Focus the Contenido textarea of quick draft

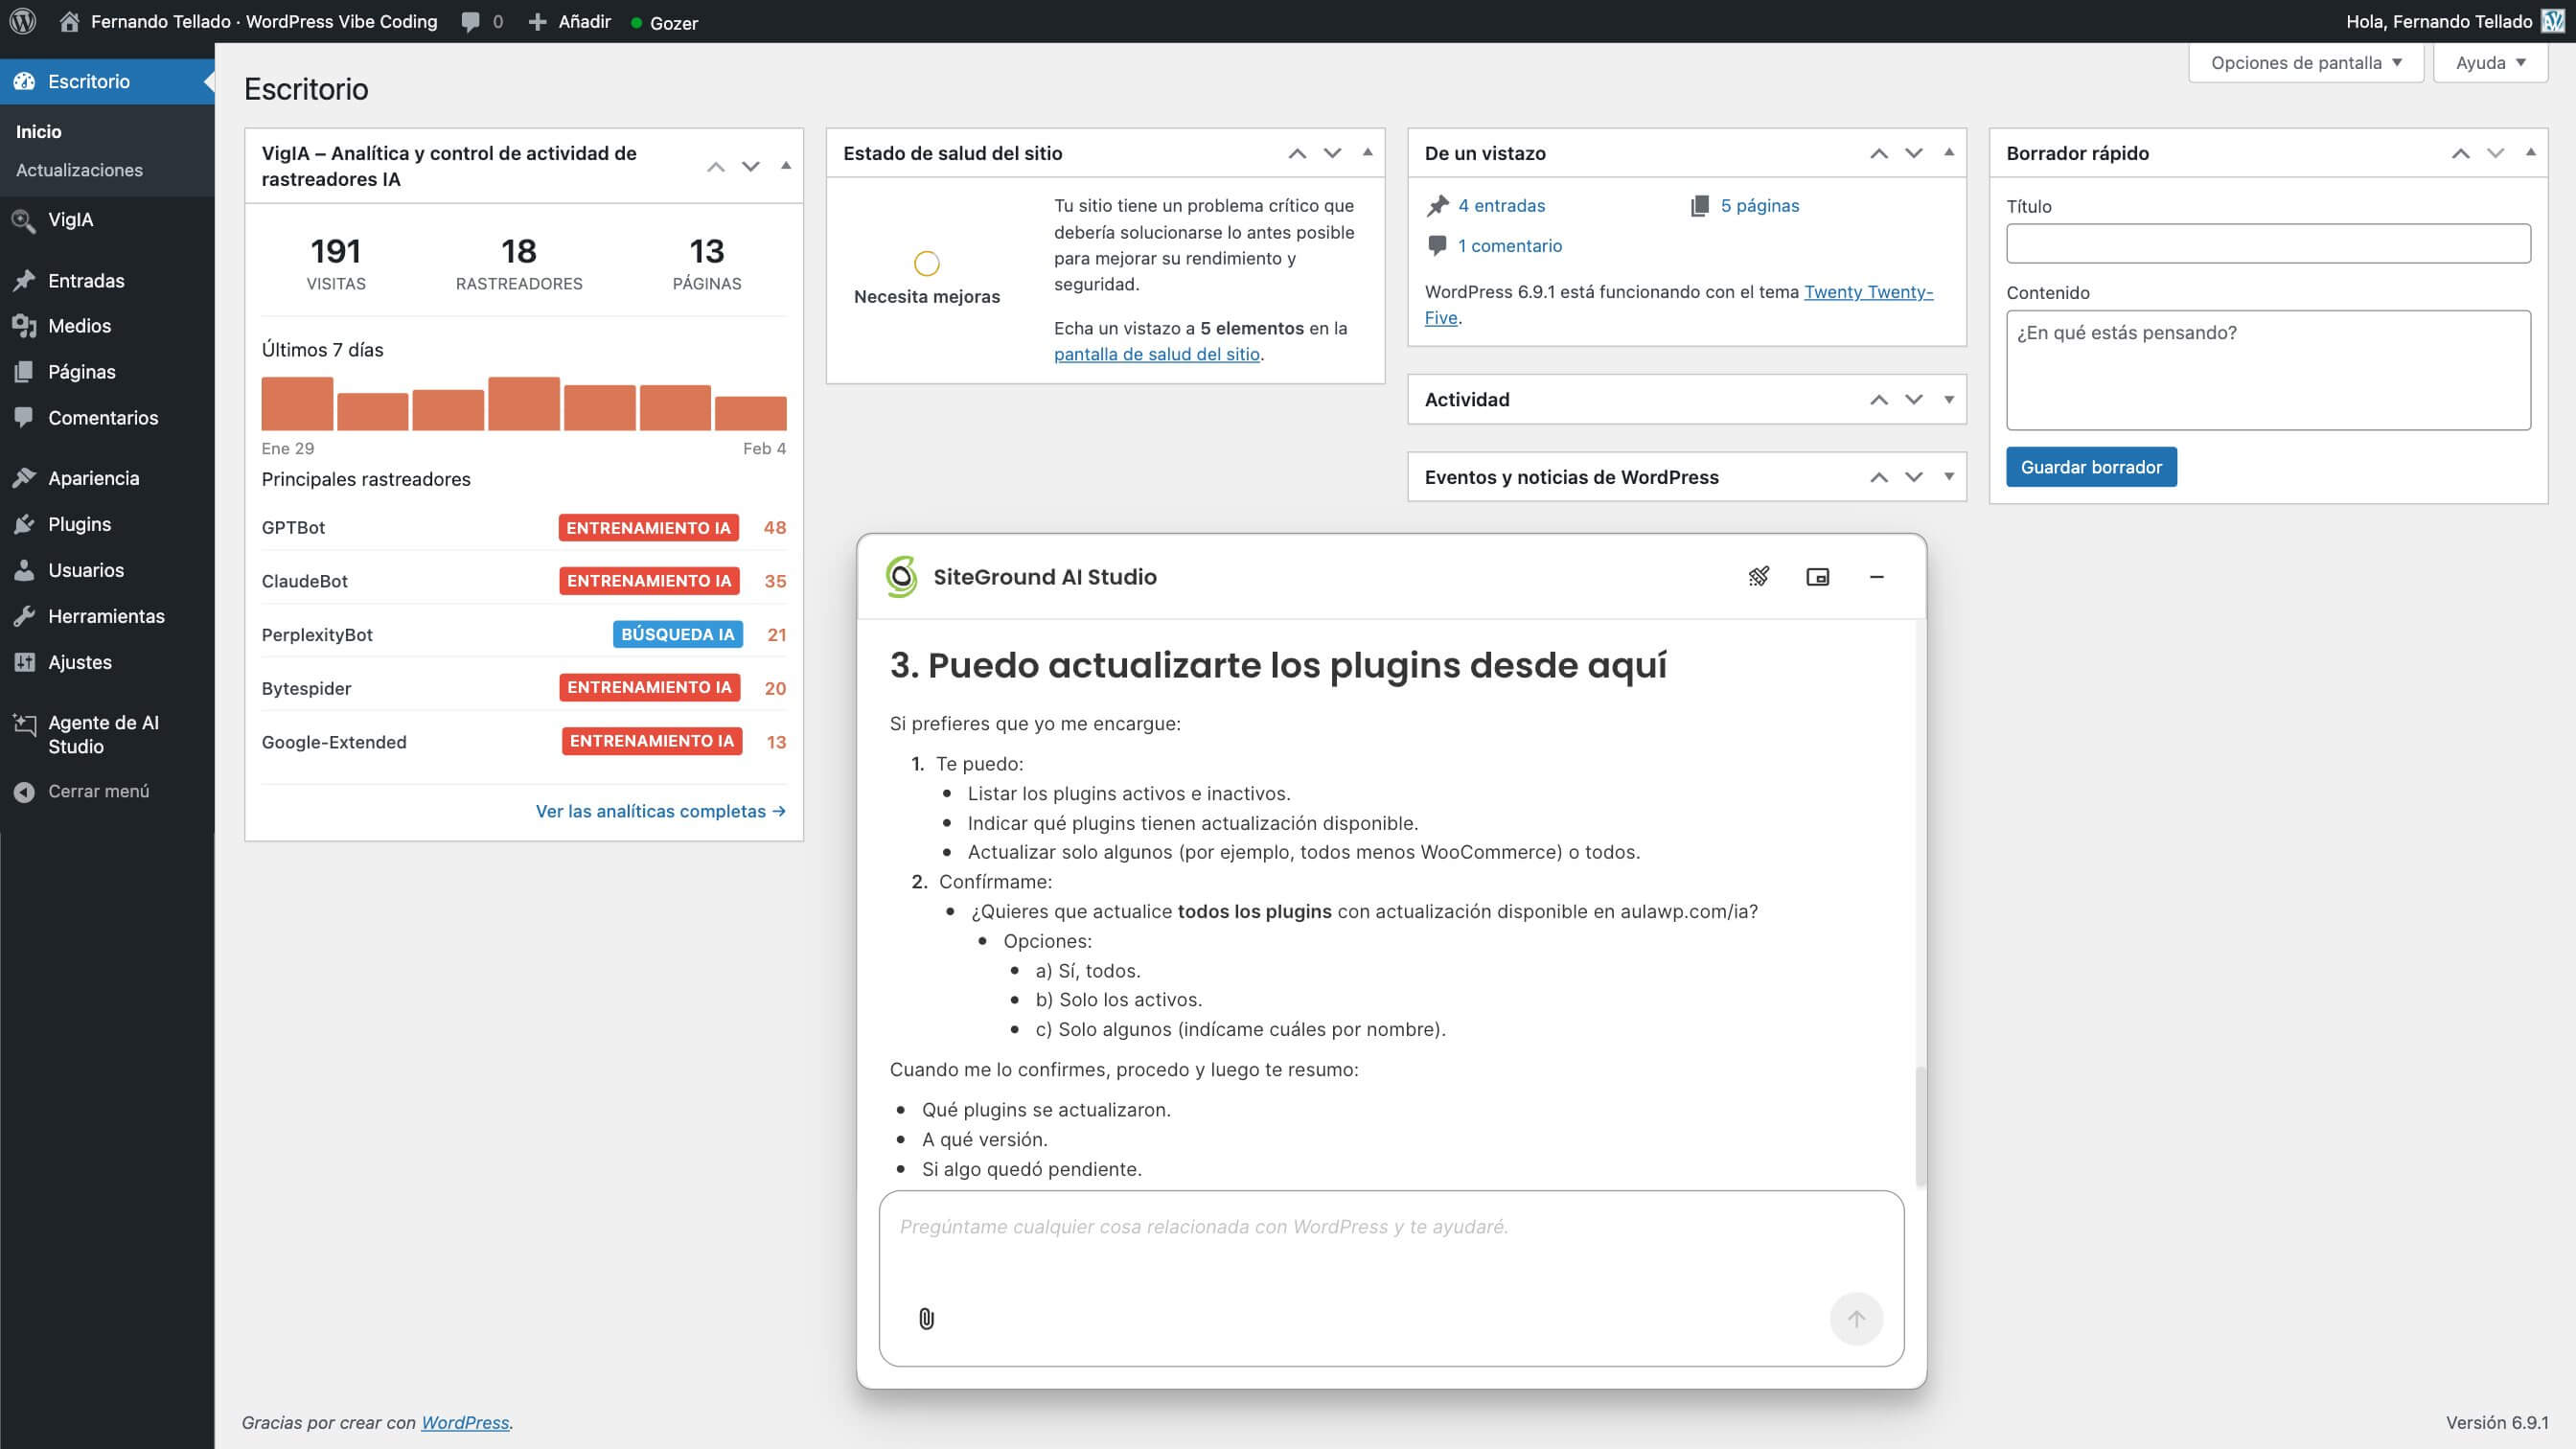click(x=2268, y=370)
